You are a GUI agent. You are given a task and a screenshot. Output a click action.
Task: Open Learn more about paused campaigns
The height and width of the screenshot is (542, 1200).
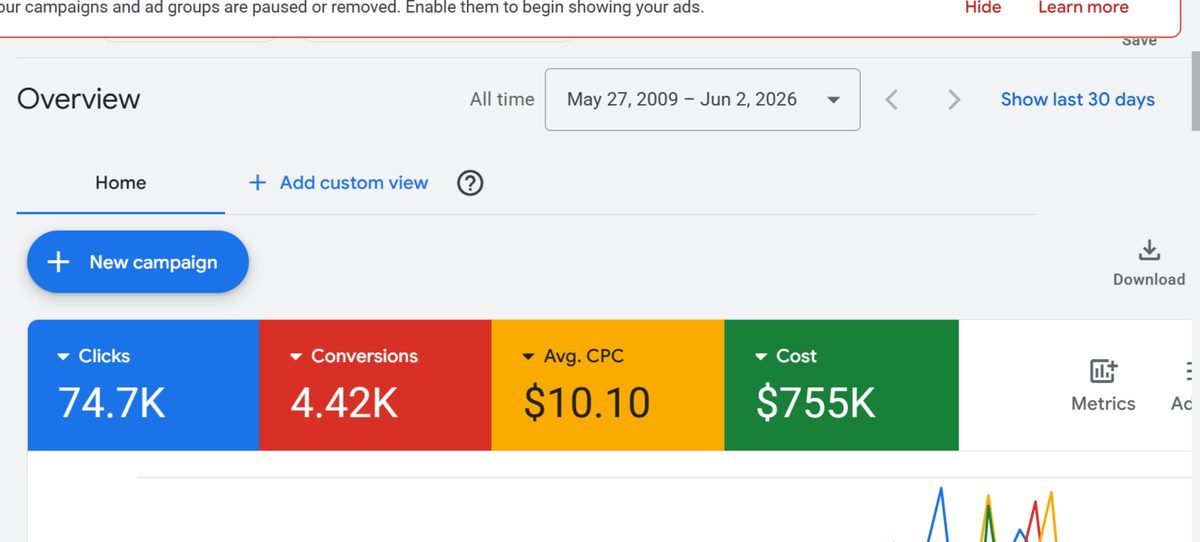(1083, 8)
